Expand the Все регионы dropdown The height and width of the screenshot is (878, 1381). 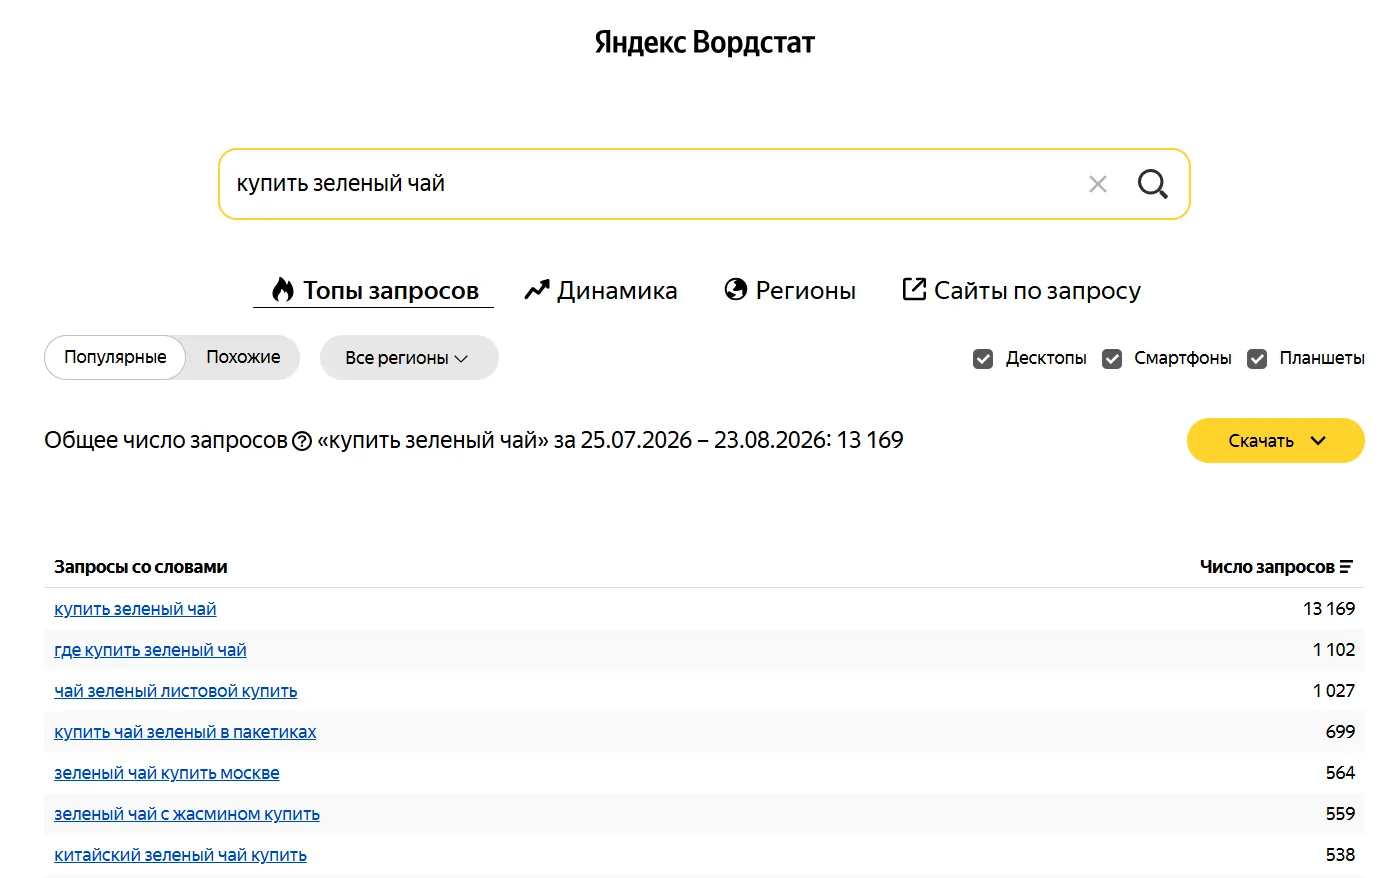409,358
